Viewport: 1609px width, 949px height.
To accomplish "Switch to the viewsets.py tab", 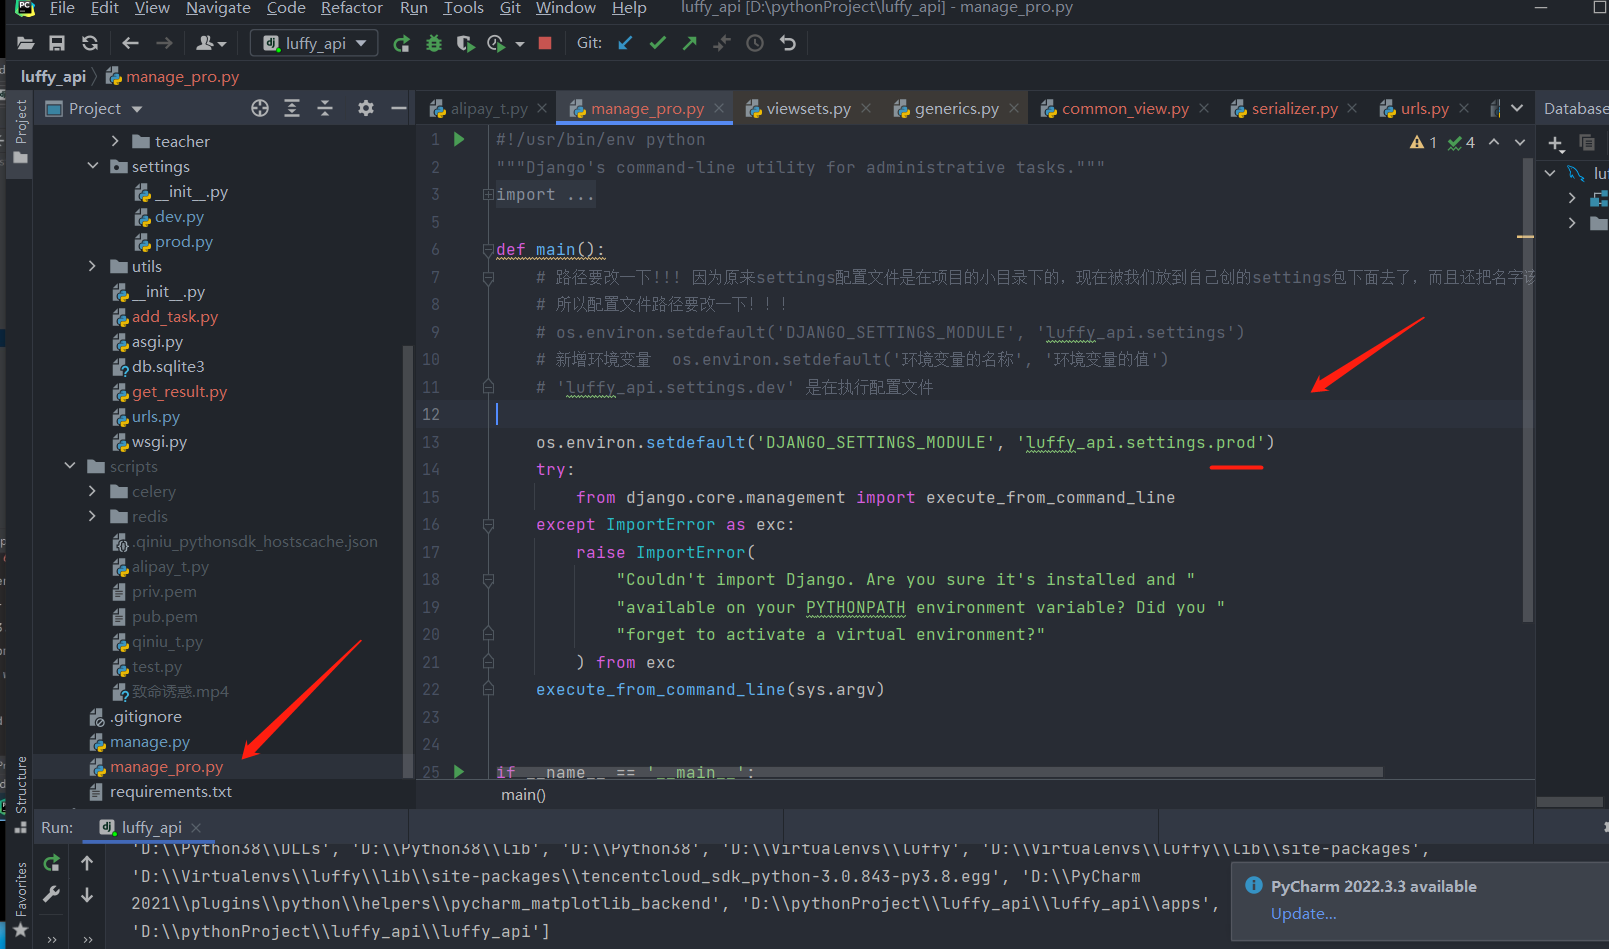I will click(808, 108).
